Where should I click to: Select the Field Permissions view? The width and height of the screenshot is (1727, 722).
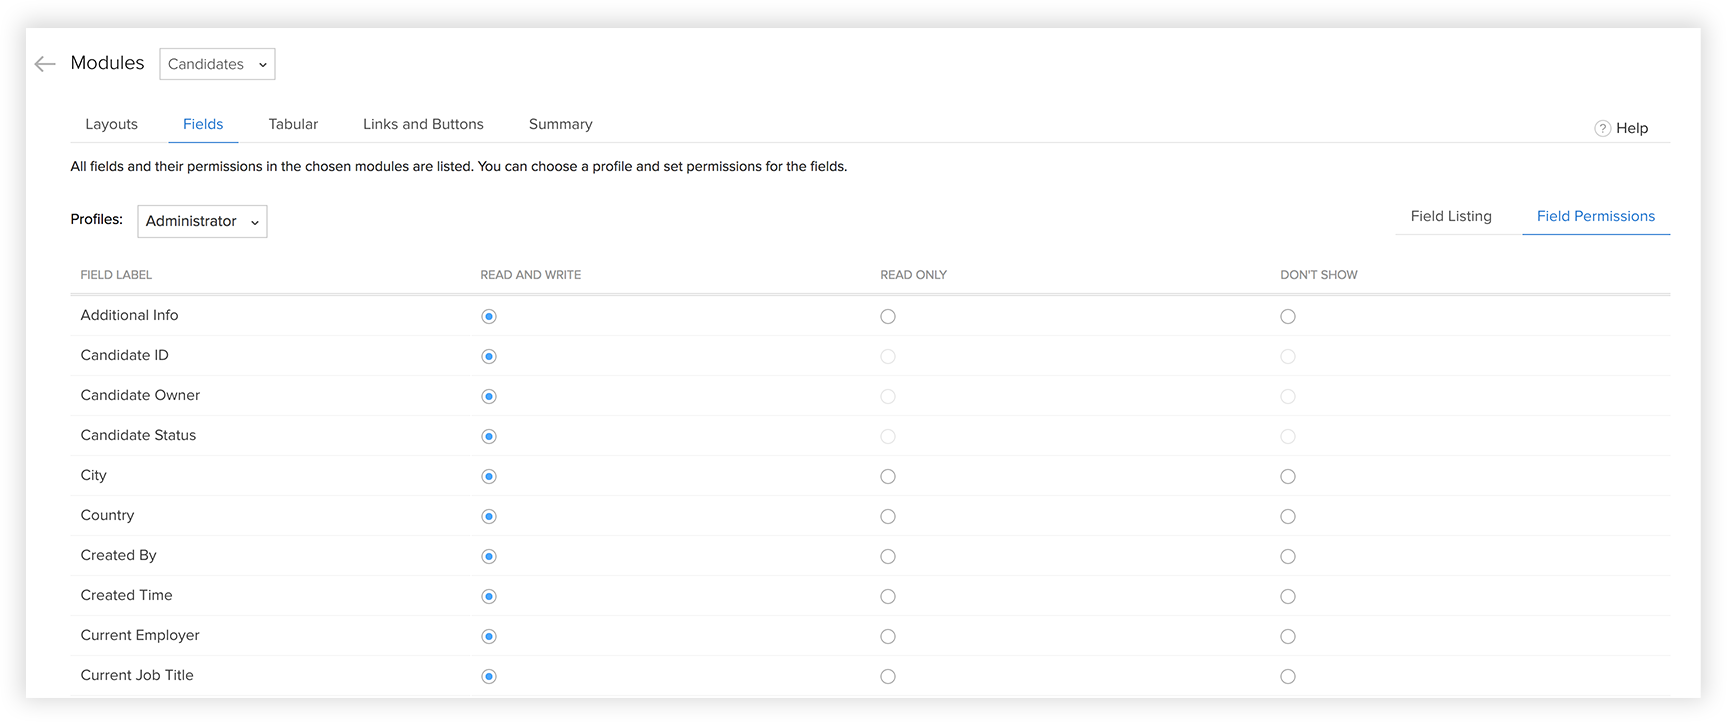(1595, 216)
